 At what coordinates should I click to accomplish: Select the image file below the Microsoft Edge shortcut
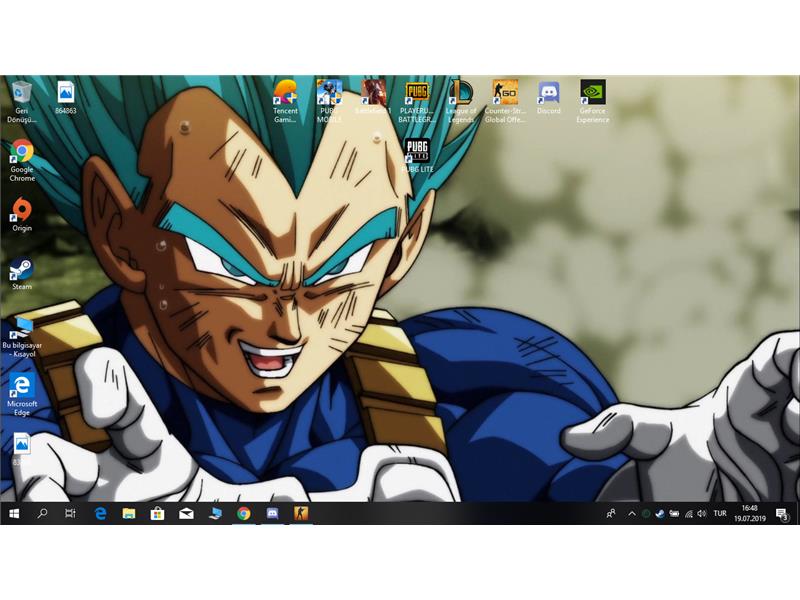(22, 449)
